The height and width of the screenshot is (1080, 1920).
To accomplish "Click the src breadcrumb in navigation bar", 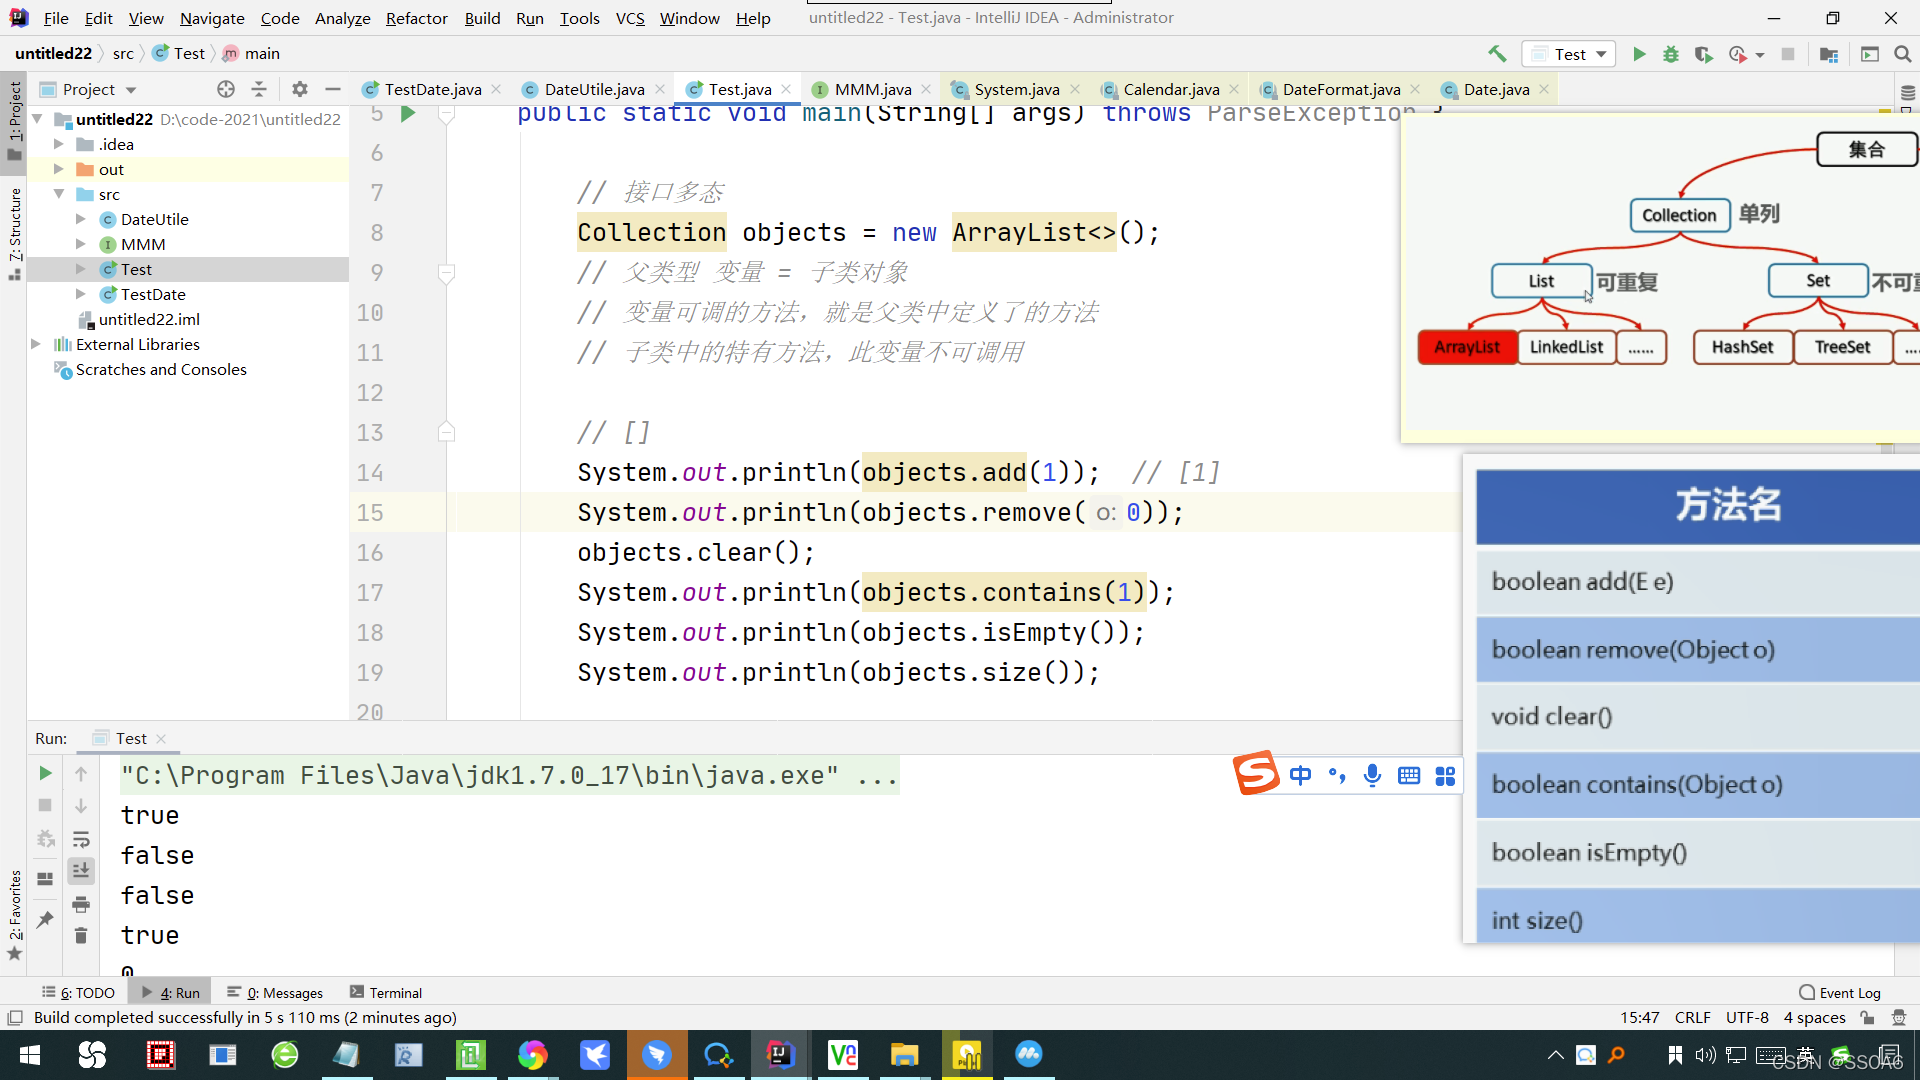I will click(x=123, y=53).
